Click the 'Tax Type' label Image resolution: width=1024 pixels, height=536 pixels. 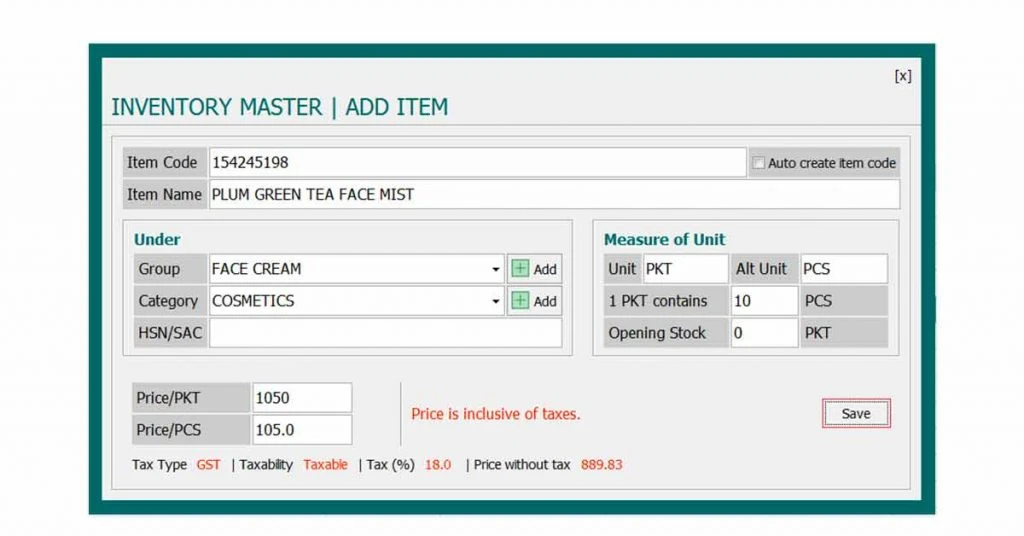159,465
